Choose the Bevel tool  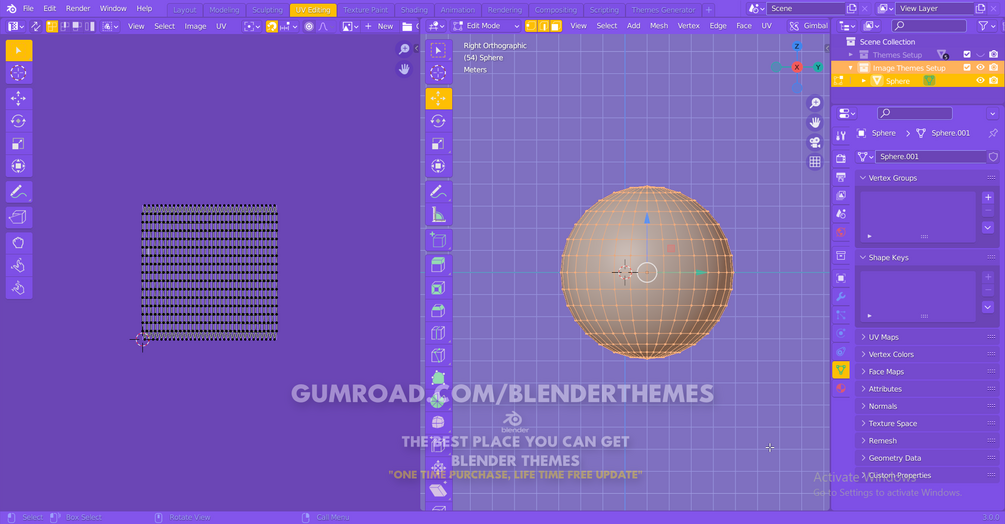(x=438, y=310)
